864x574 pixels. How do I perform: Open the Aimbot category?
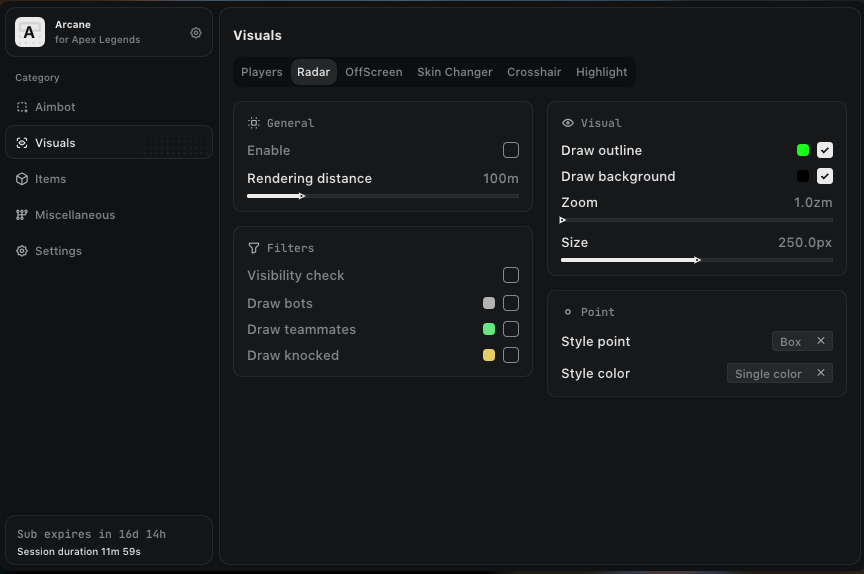tap(55, 107)
